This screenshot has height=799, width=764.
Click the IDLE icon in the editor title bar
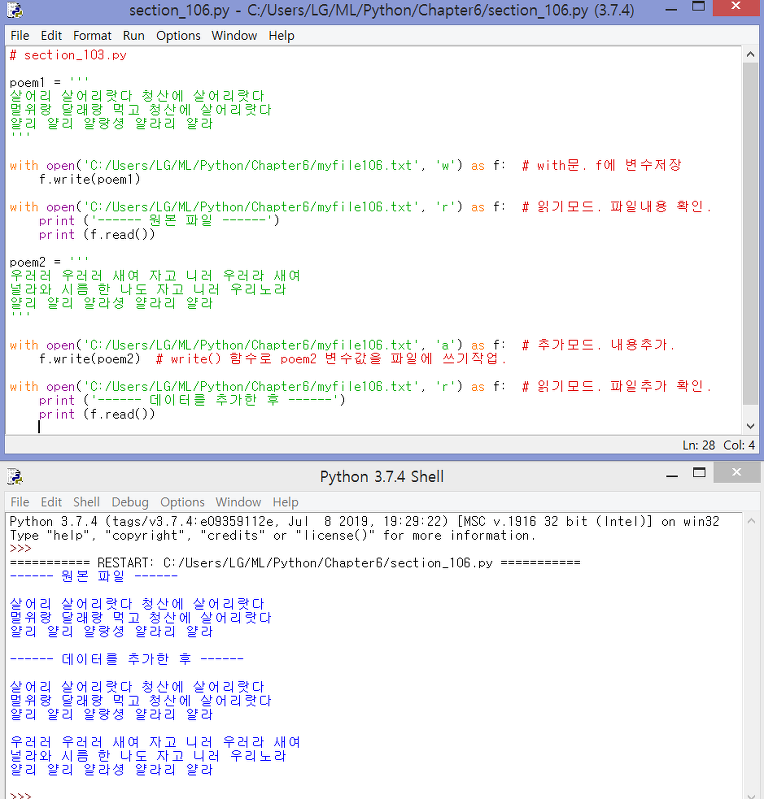(x=15, y=10)
